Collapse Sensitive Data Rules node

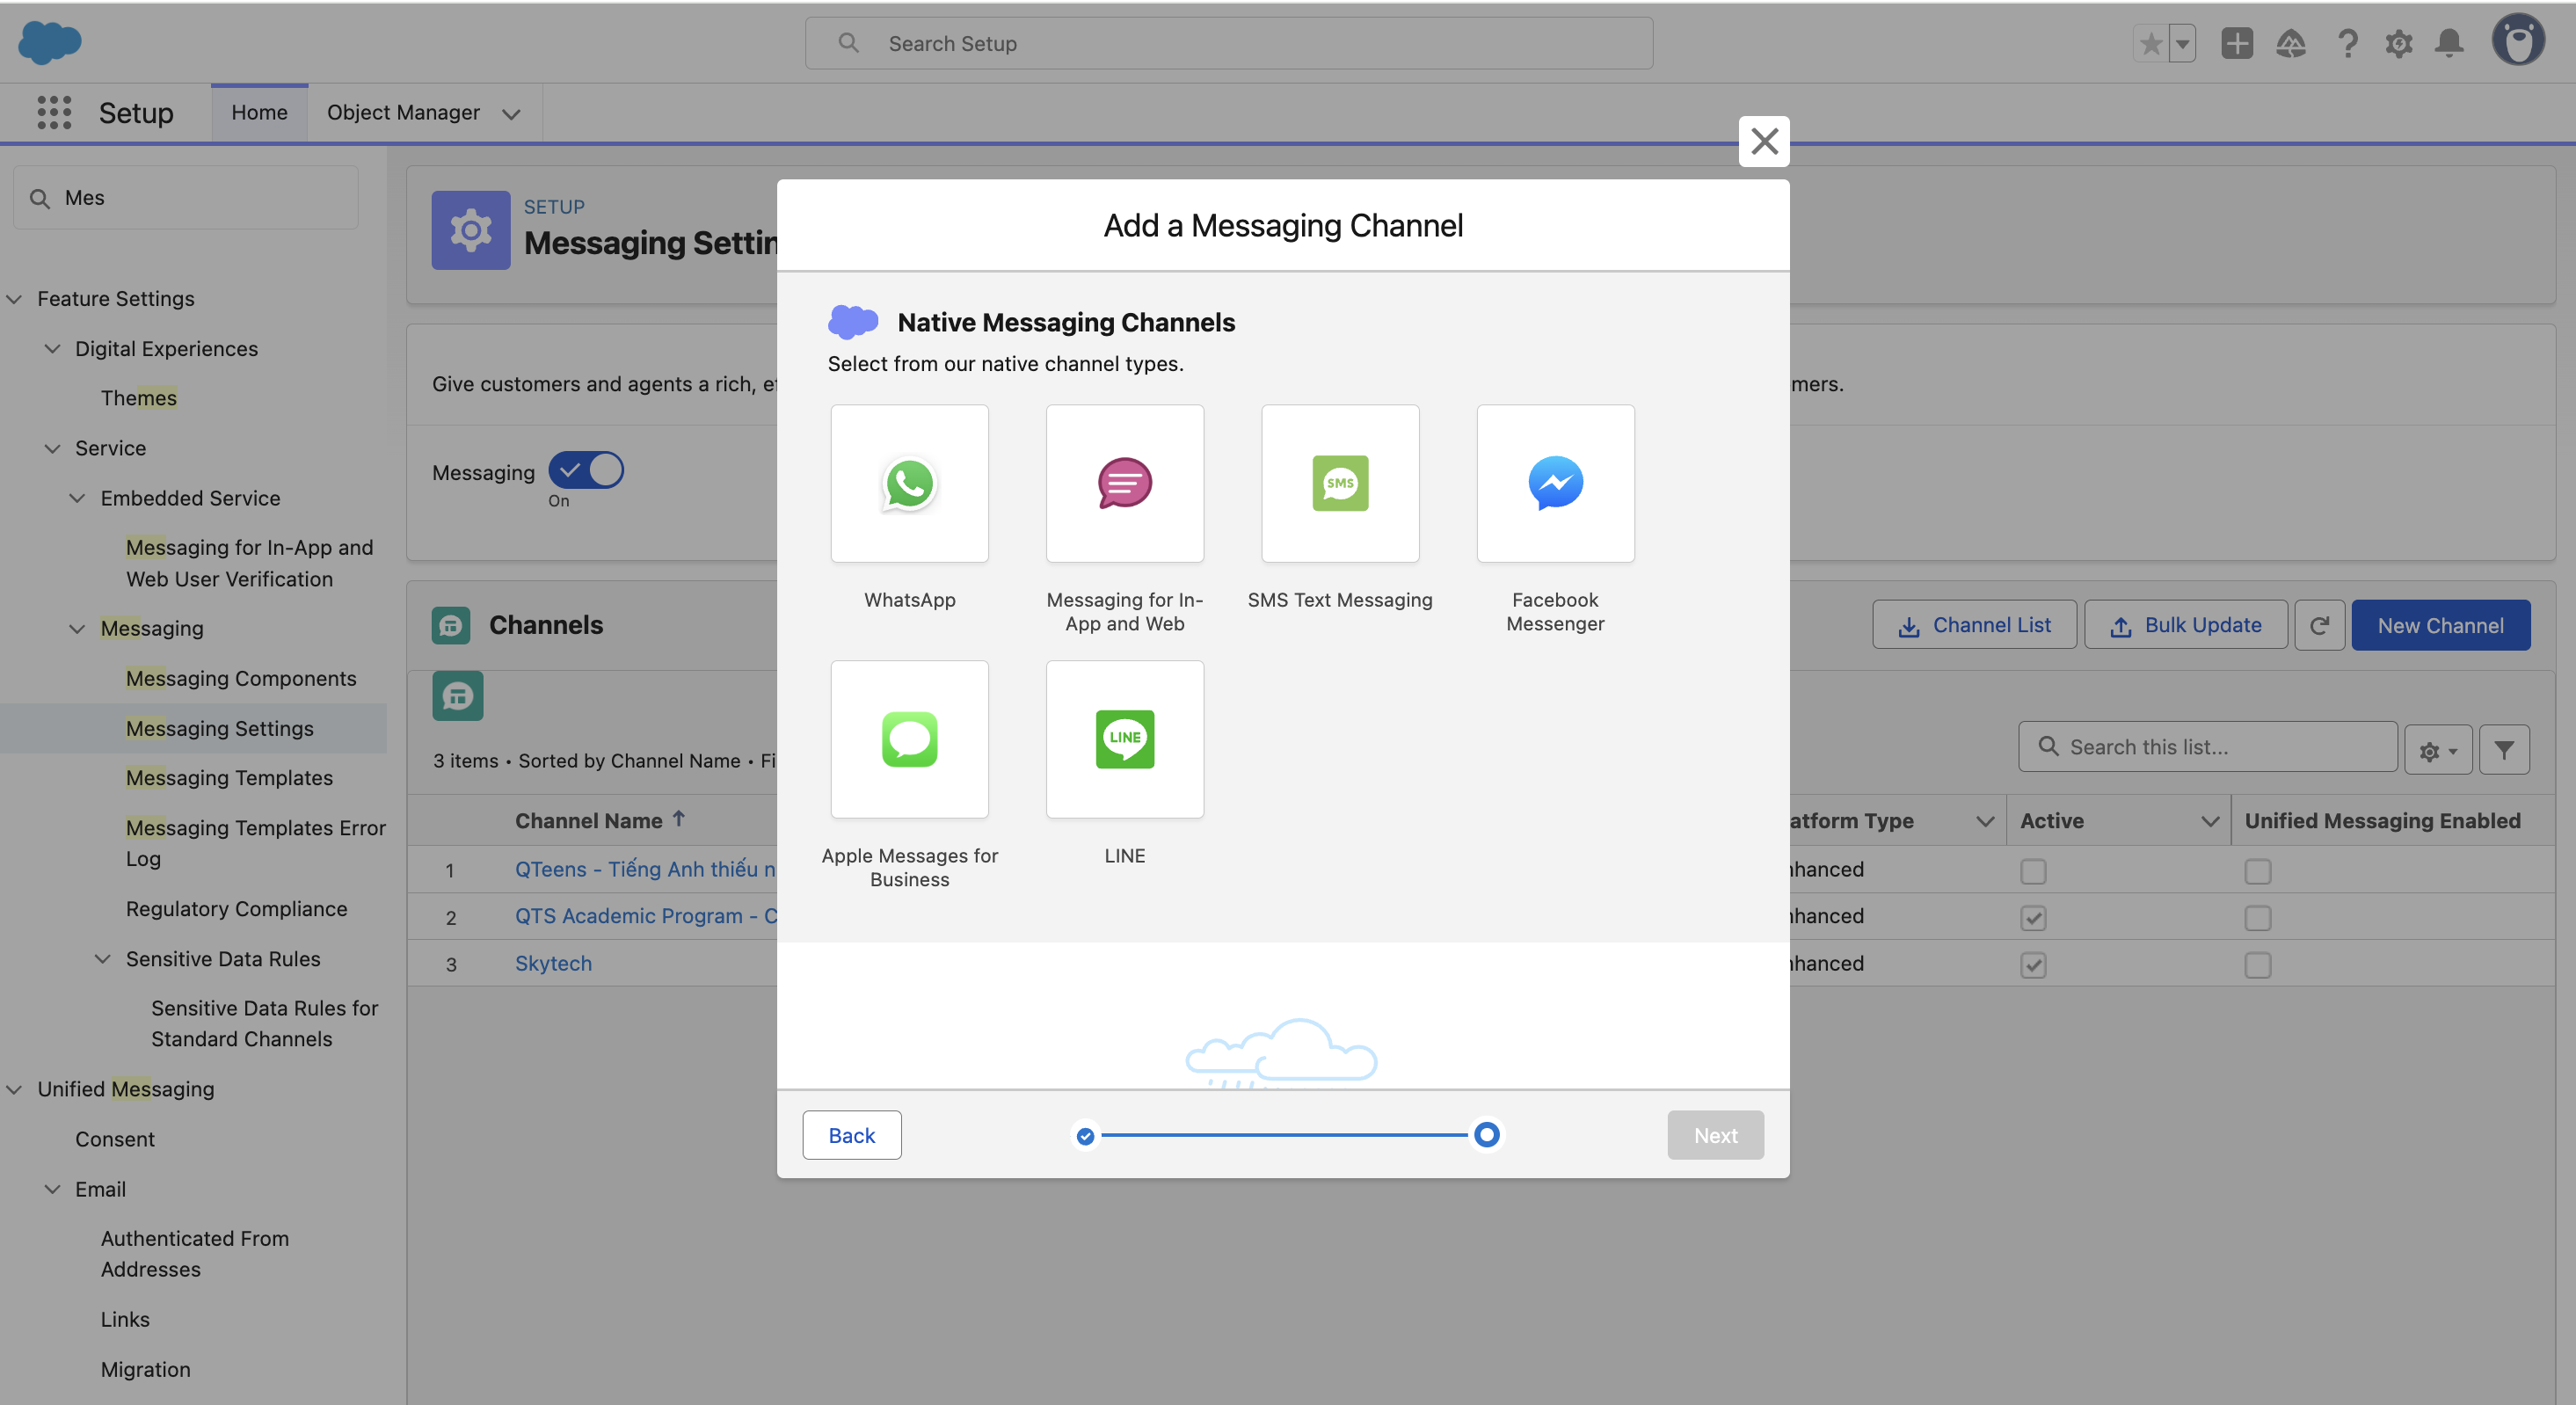tap(102, 958)
